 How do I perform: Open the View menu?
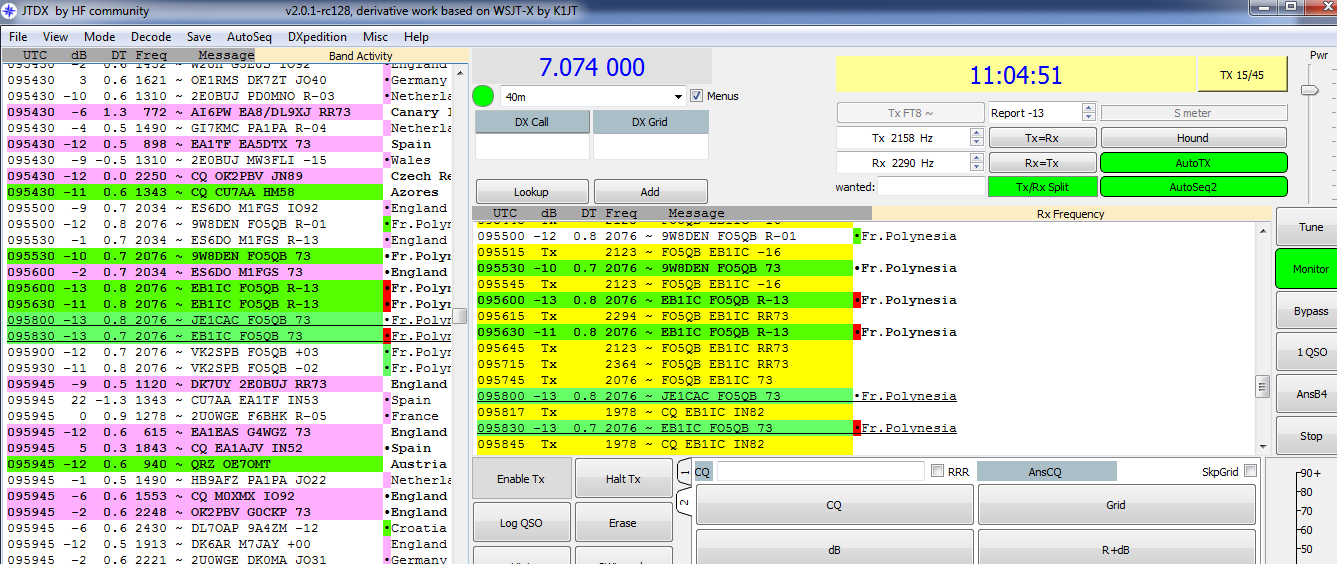[55, 37]
